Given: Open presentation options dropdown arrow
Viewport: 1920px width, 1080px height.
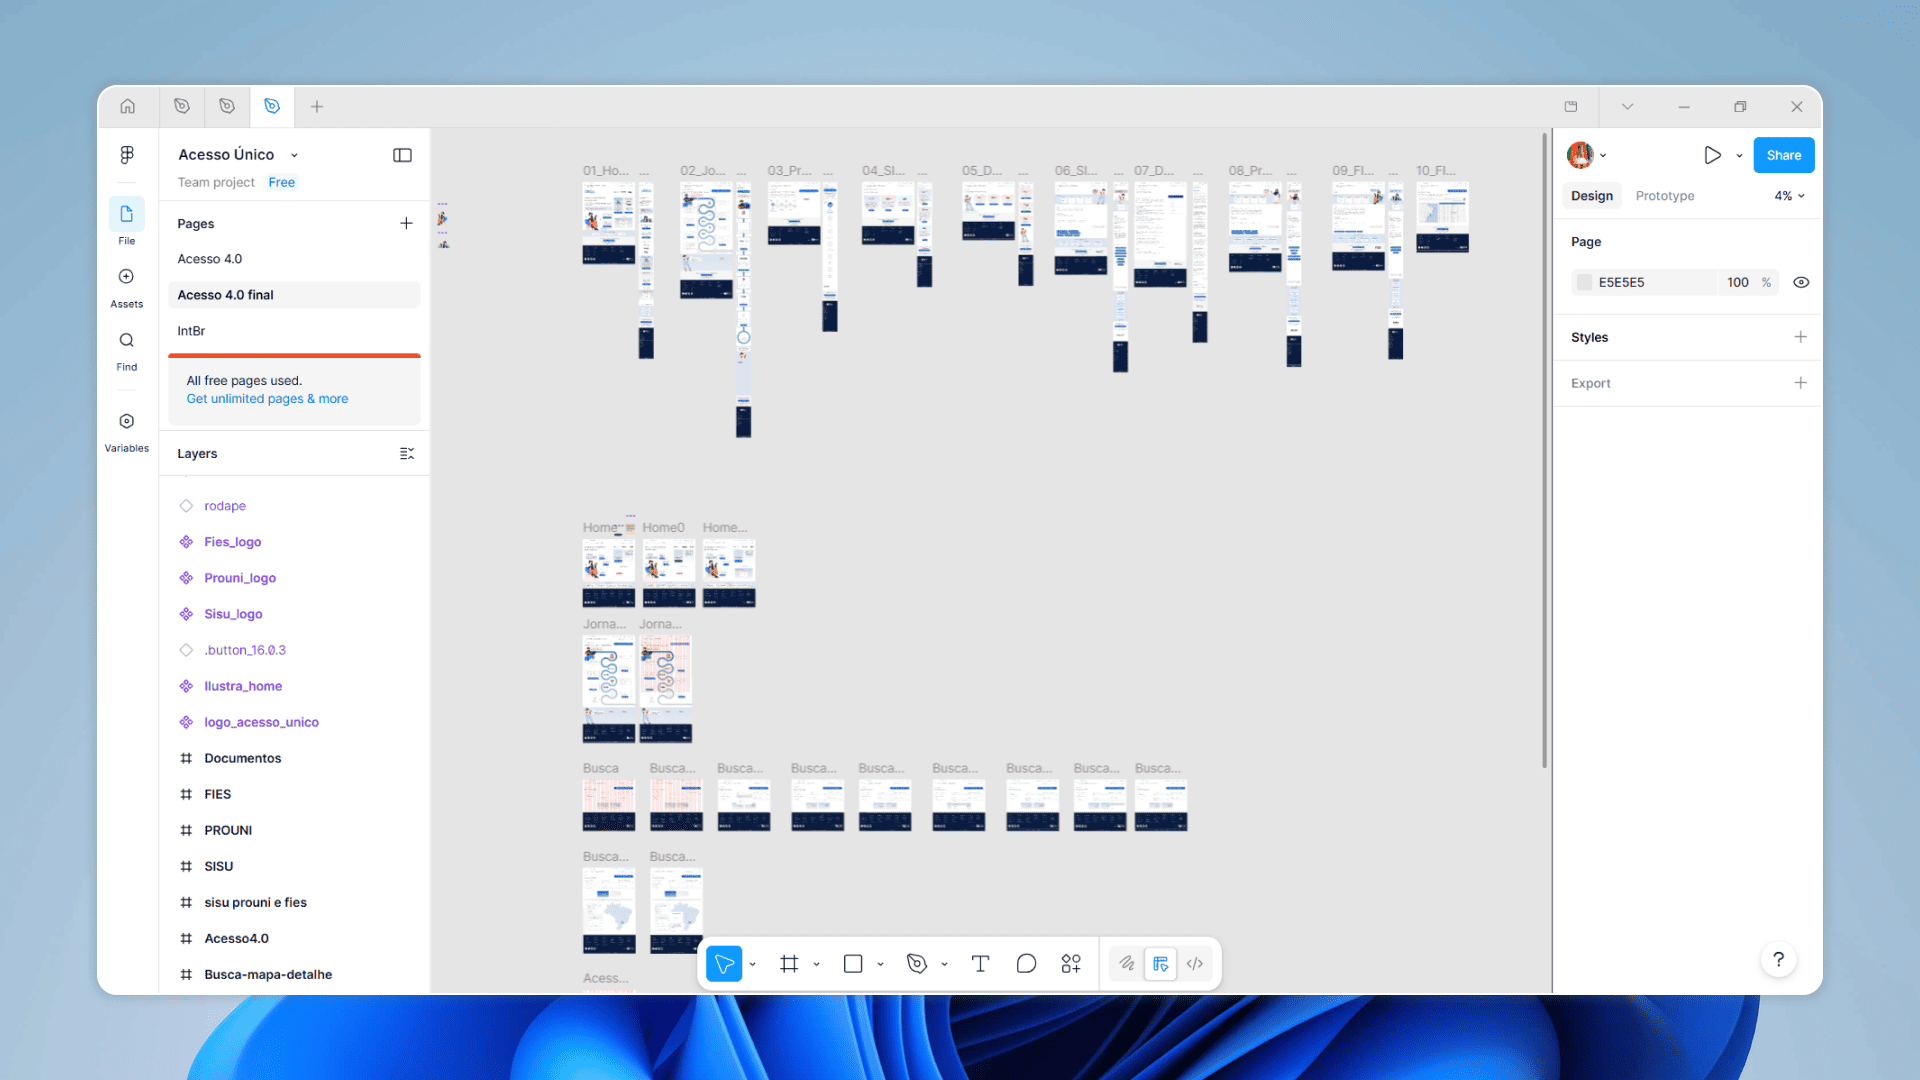Looking at the screenshot, I should point(1739,155).
